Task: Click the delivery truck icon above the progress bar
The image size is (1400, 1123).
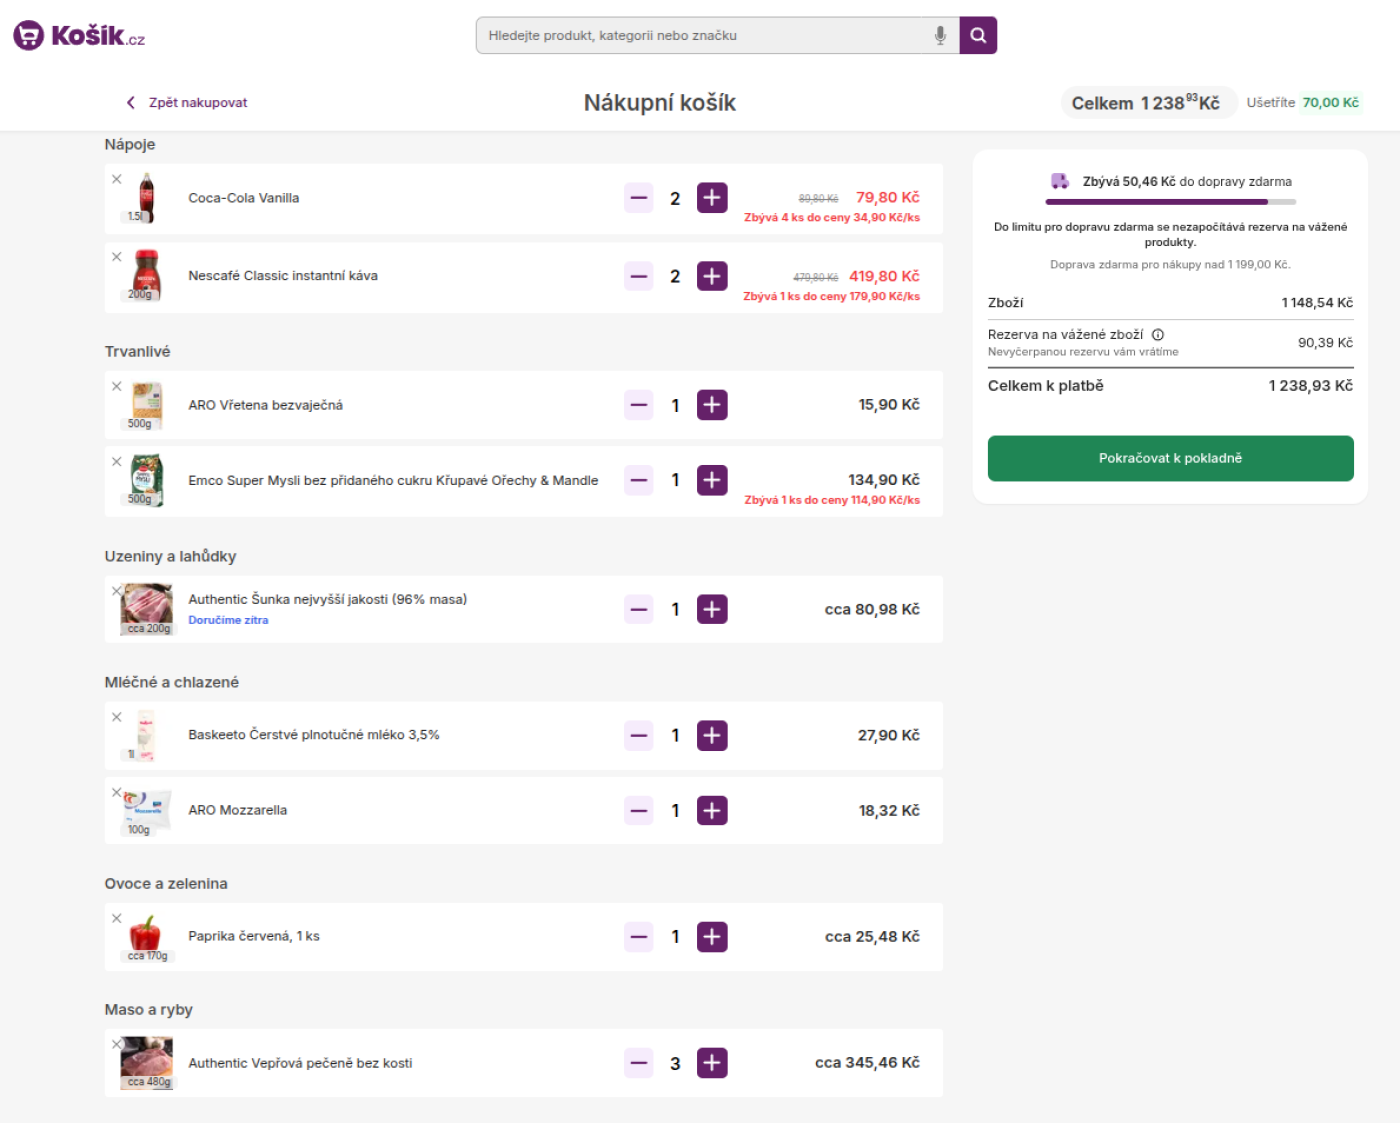Action: (x=1060, y=180)
